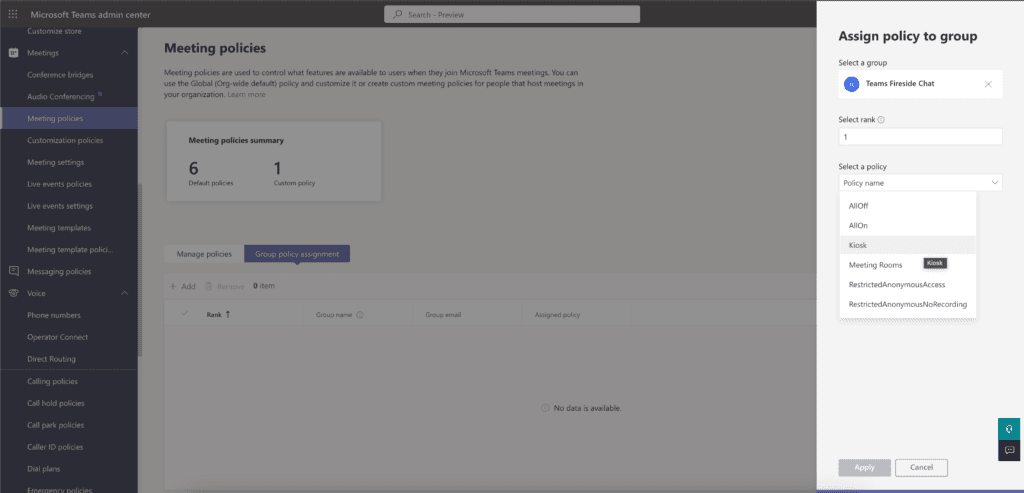Viewport: 1024px width, 493px height.
Task: Click the Teams Fireside Chat group avatar
Action: [852, 84]
